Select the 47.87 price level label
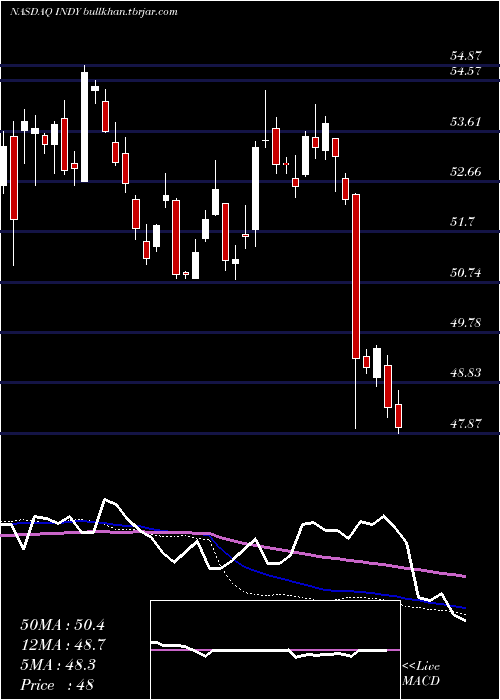Image resolution: width=500 pixels, height=700 pixels. (x=465, y=423)
